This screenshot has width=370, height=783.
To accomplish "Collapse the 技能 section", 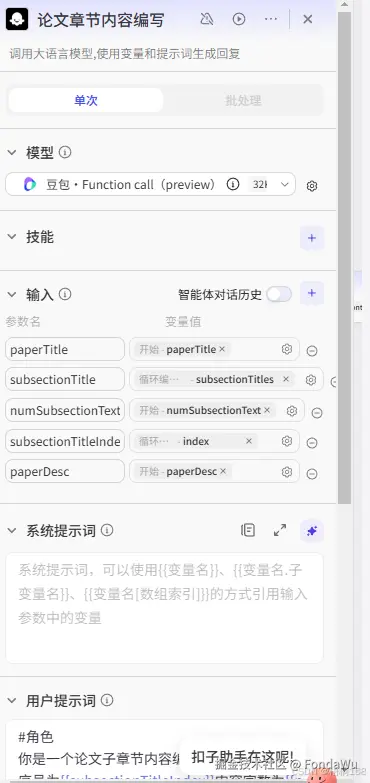I will (12, 237).
